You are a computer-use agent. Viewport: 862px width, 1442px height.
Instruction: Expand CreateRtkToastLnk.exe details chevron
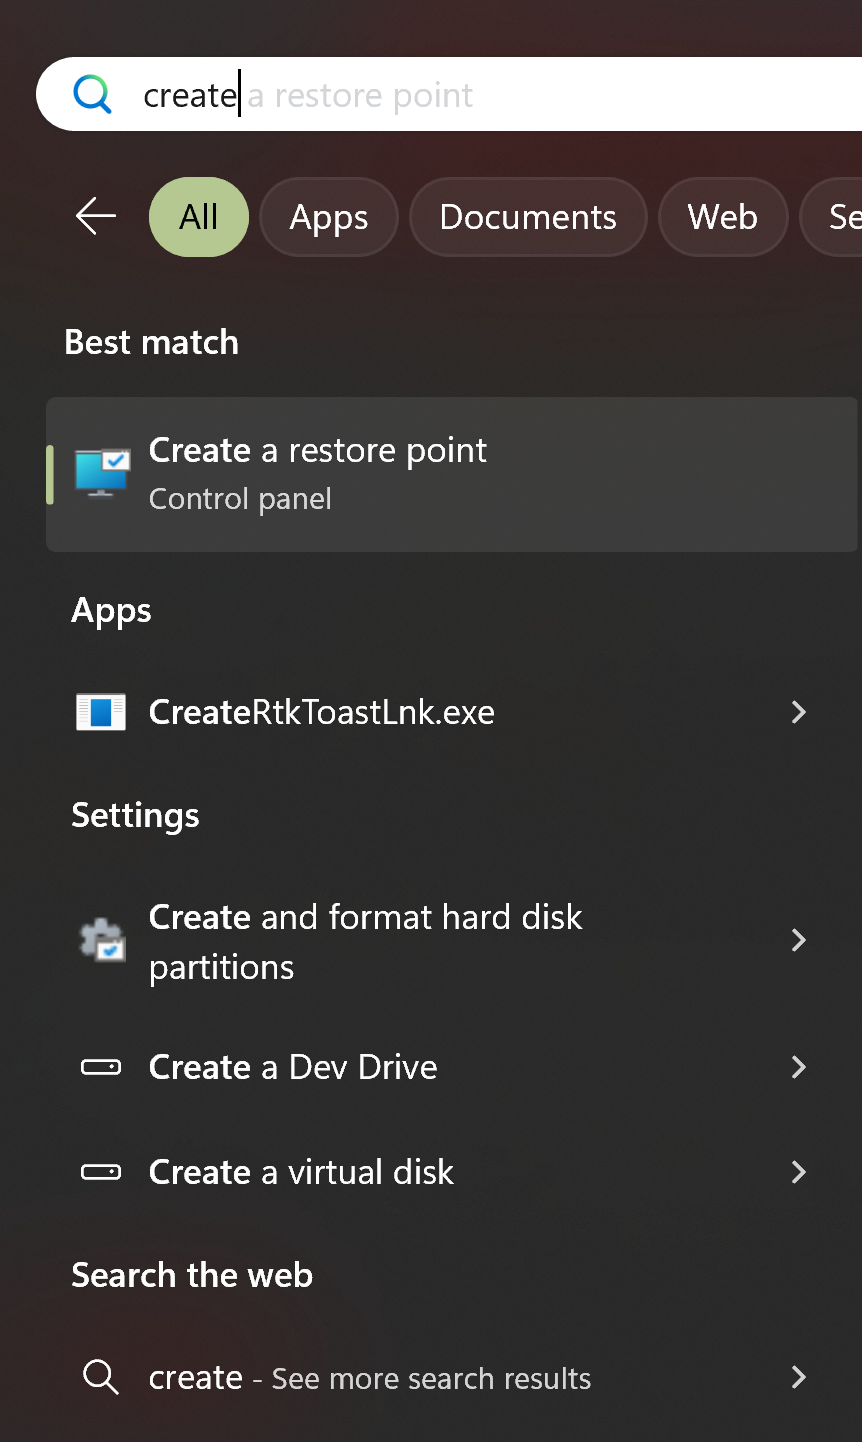click(x=798, y=712)
